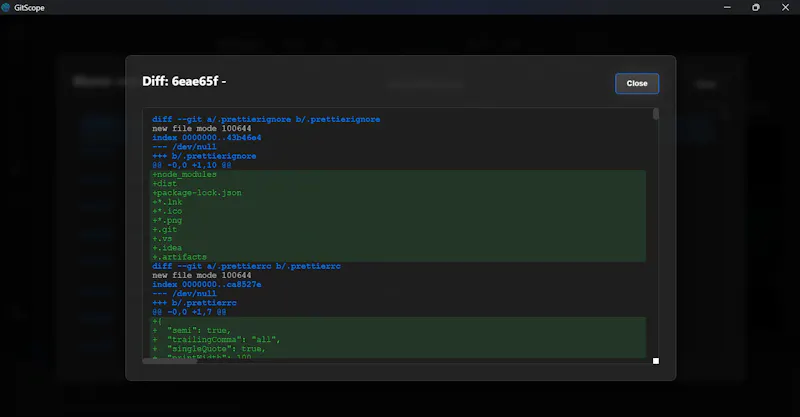Close the GitScope window
The image size is (800, 417).
coord(785,7)
